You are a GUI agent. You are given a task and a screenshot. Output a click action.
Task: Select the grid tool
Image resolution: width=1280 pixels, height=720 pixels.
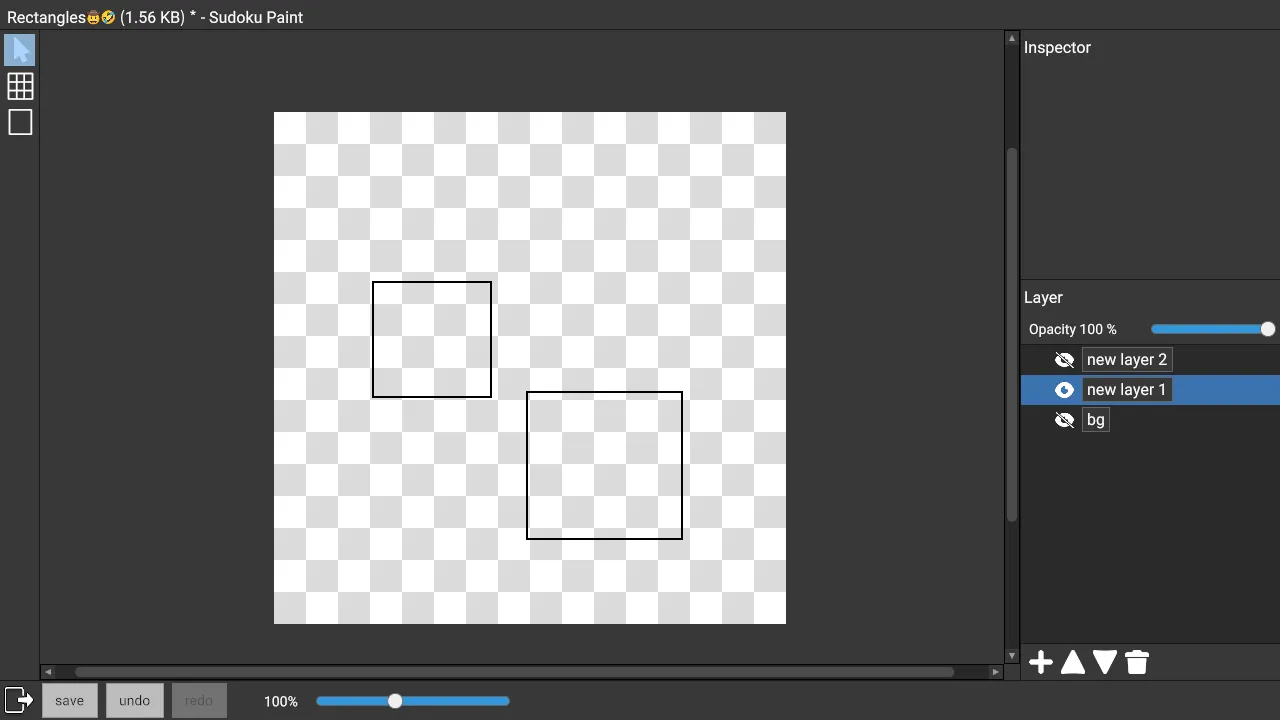click(20, 86)
